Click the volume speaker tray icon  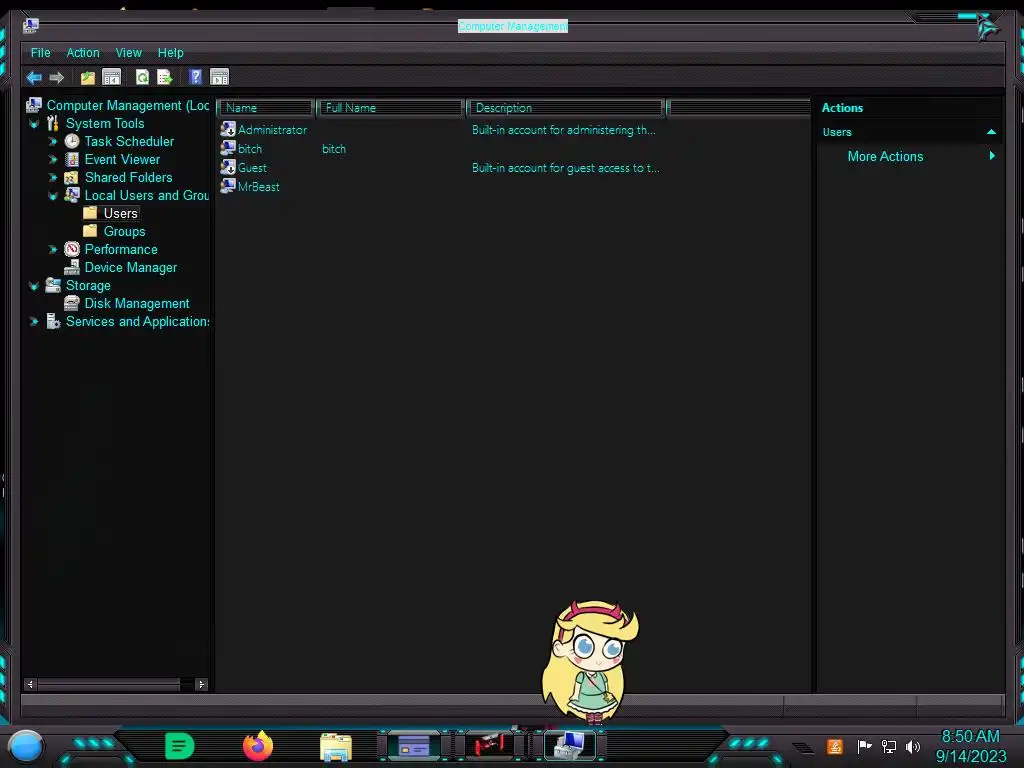coord(913,746)
